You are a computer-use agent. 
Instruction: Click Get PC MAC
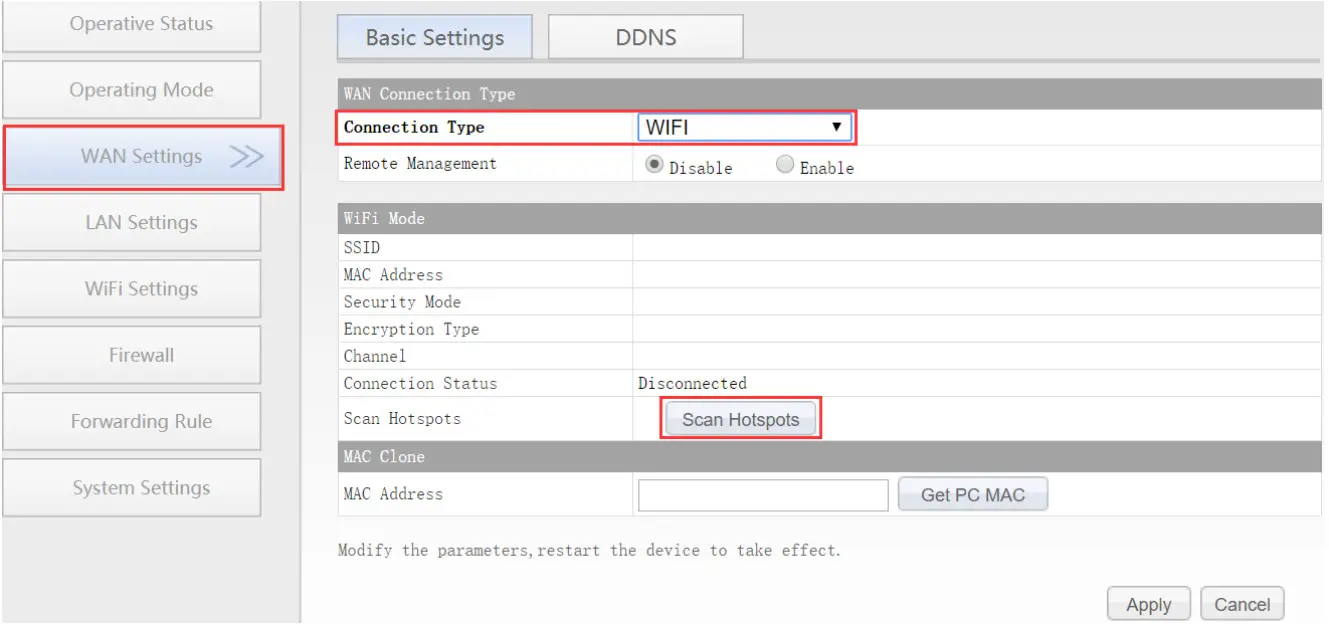click(x=972, y=493)
